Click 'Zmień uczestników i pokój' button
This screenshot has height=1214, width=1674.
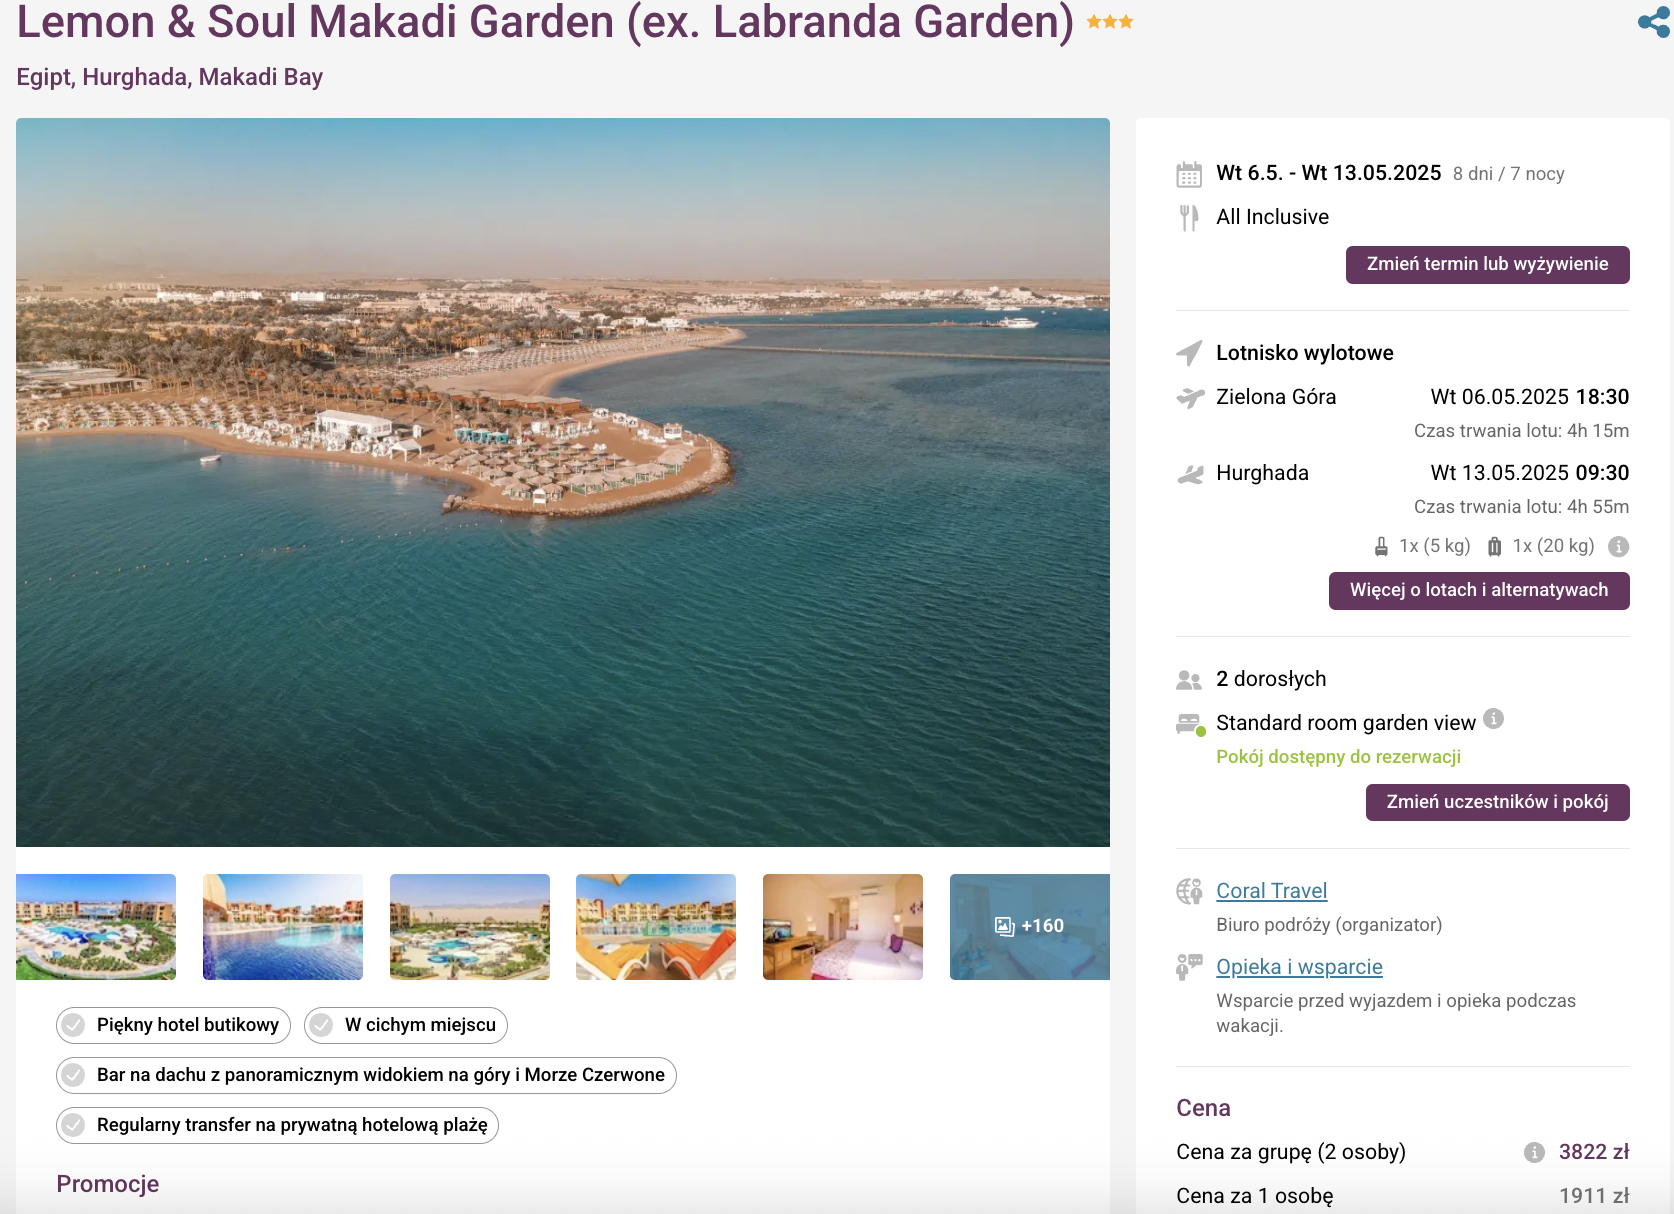pyautogui.click(x=1497, y=802)
